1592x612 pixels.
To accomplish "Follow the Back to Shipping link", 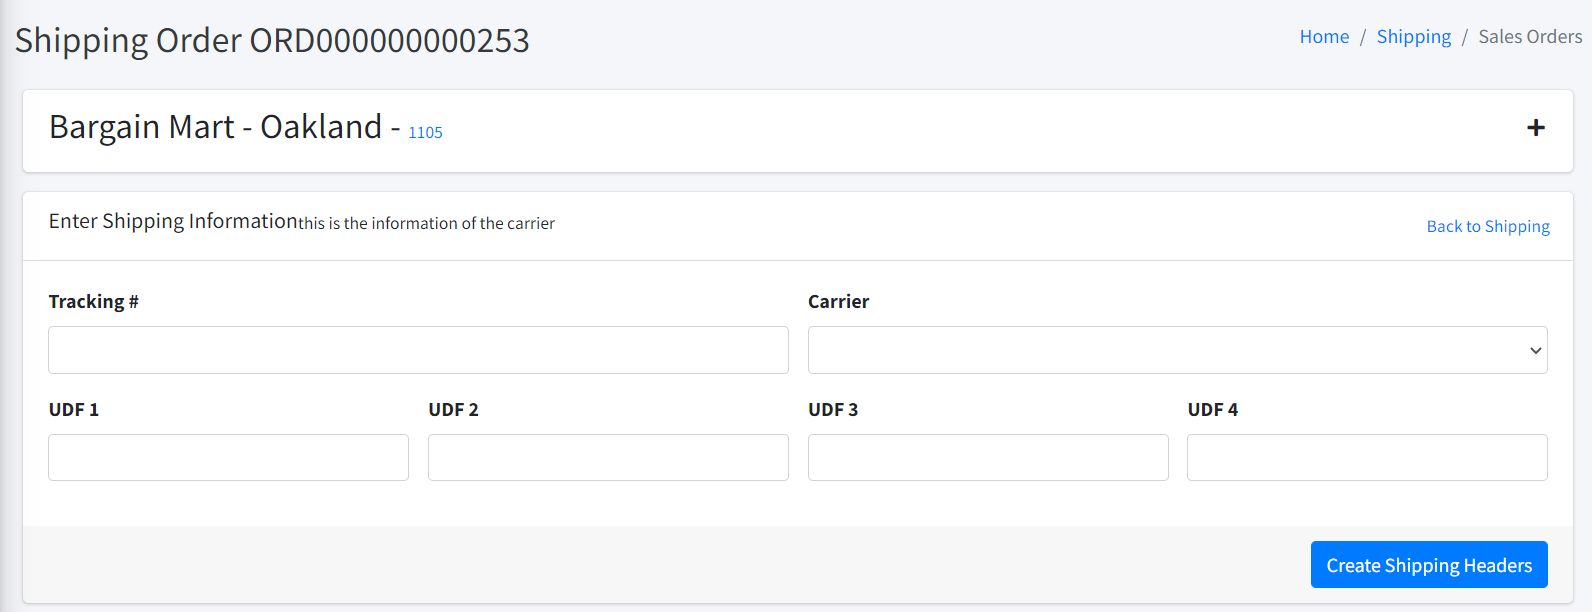I will (1488, 226).
